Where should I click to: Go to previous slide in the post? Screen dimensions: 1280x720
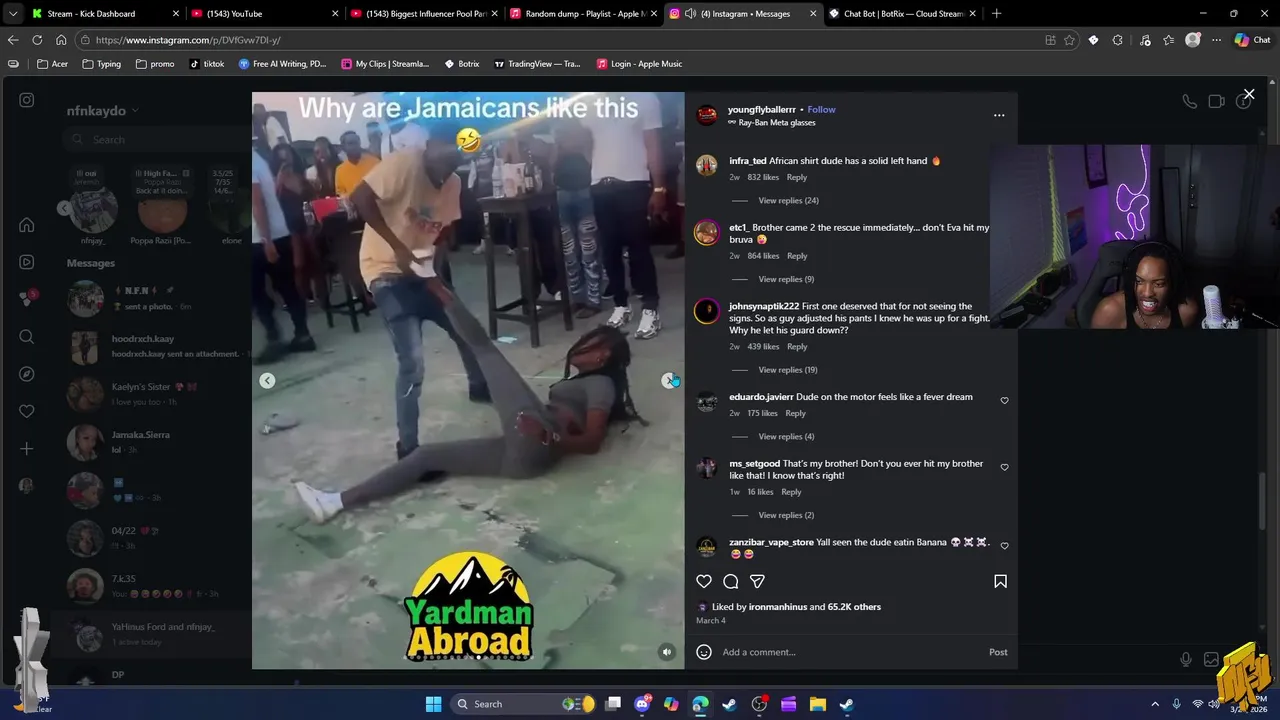(267, 380)
